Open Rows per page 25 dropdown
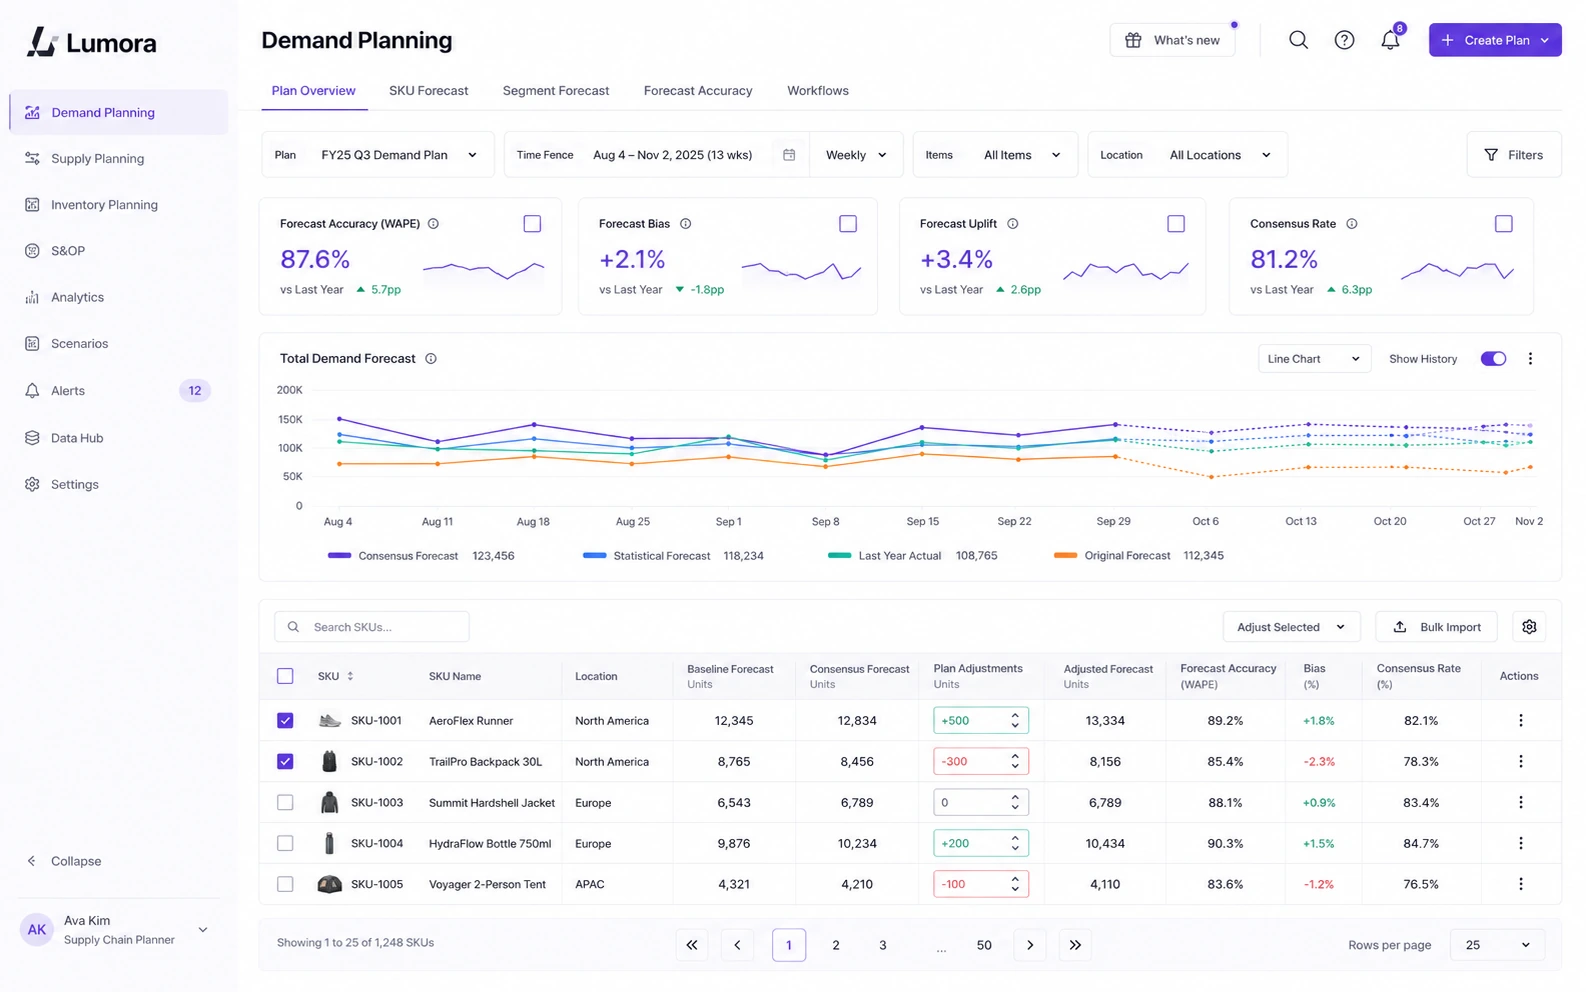This screenshot has height=992, width=1586. coord(1497,945)
